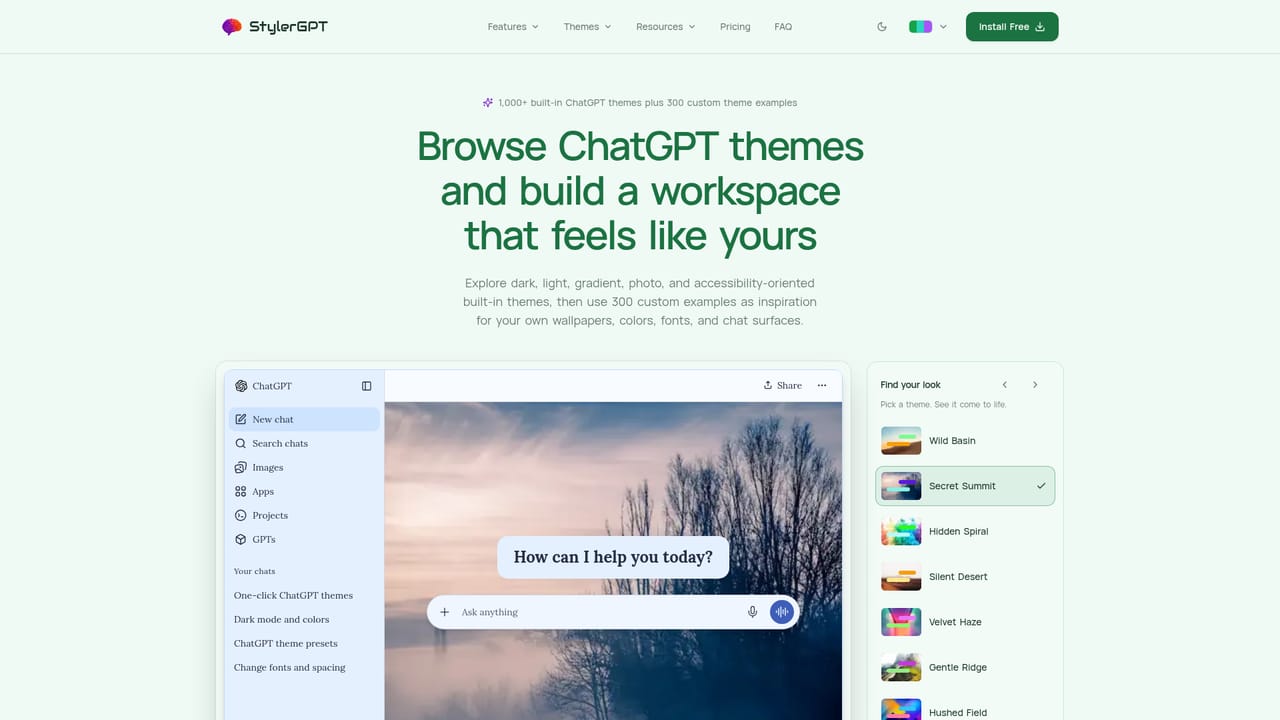Go to previous theme page arrow
Screen dimensions: 1280x720
(1005, 385)
